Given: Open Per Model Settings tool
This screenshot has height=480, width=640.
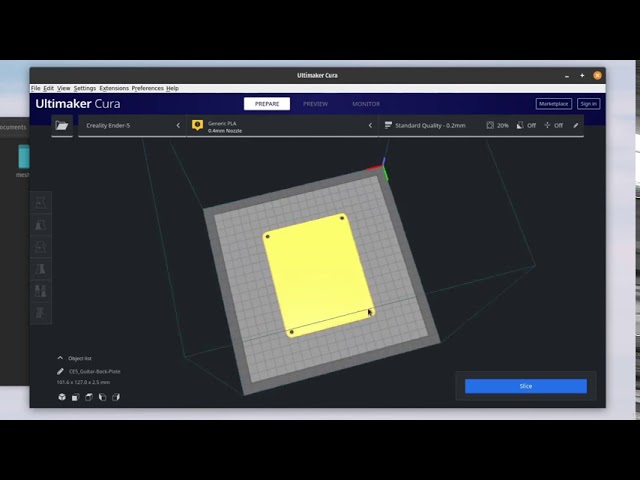Looking at the screenshot, I should pos(40,291).
